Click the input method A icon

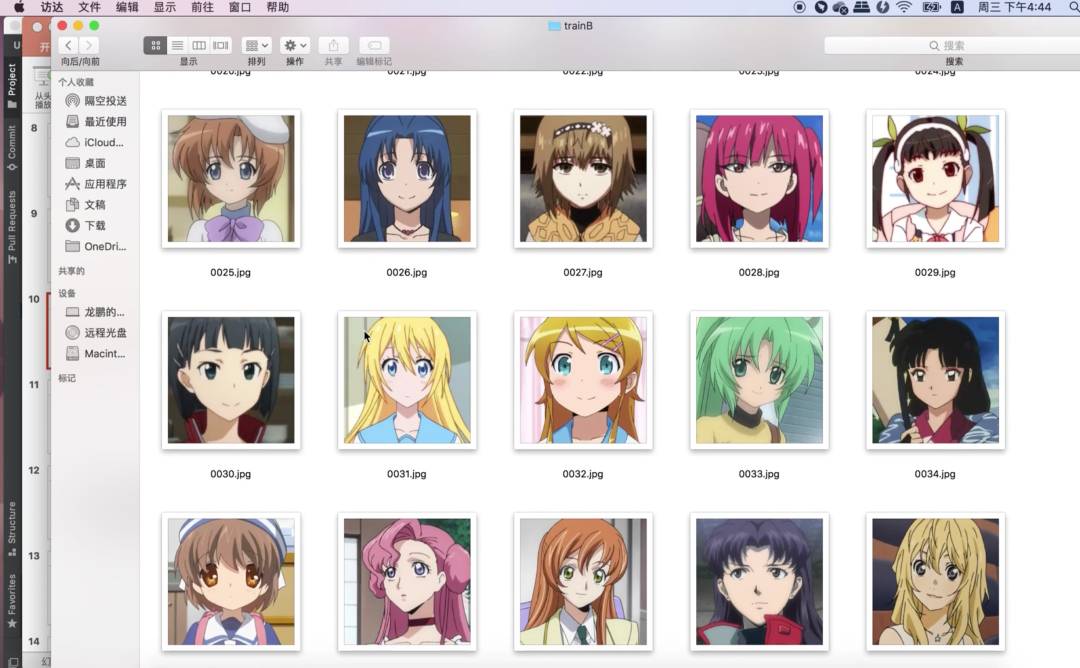[957, 7]
